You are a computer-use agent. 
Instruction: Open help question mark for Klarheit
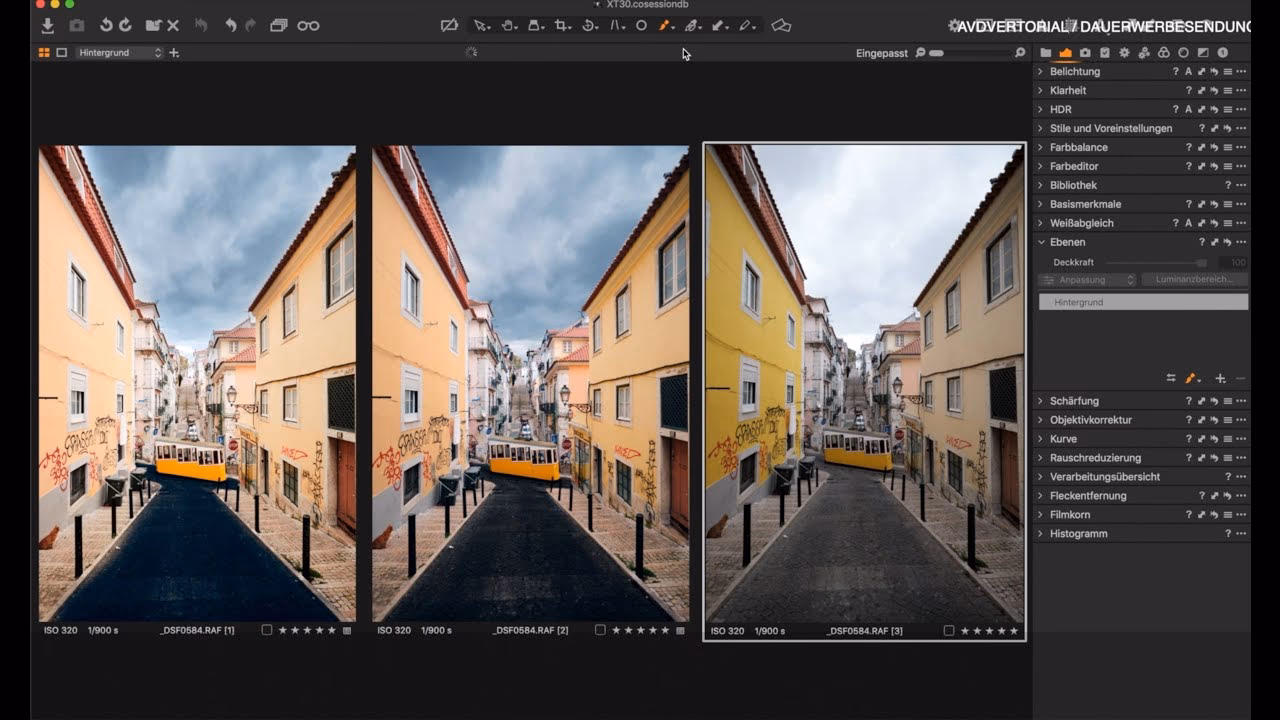tap(1188, 90)
